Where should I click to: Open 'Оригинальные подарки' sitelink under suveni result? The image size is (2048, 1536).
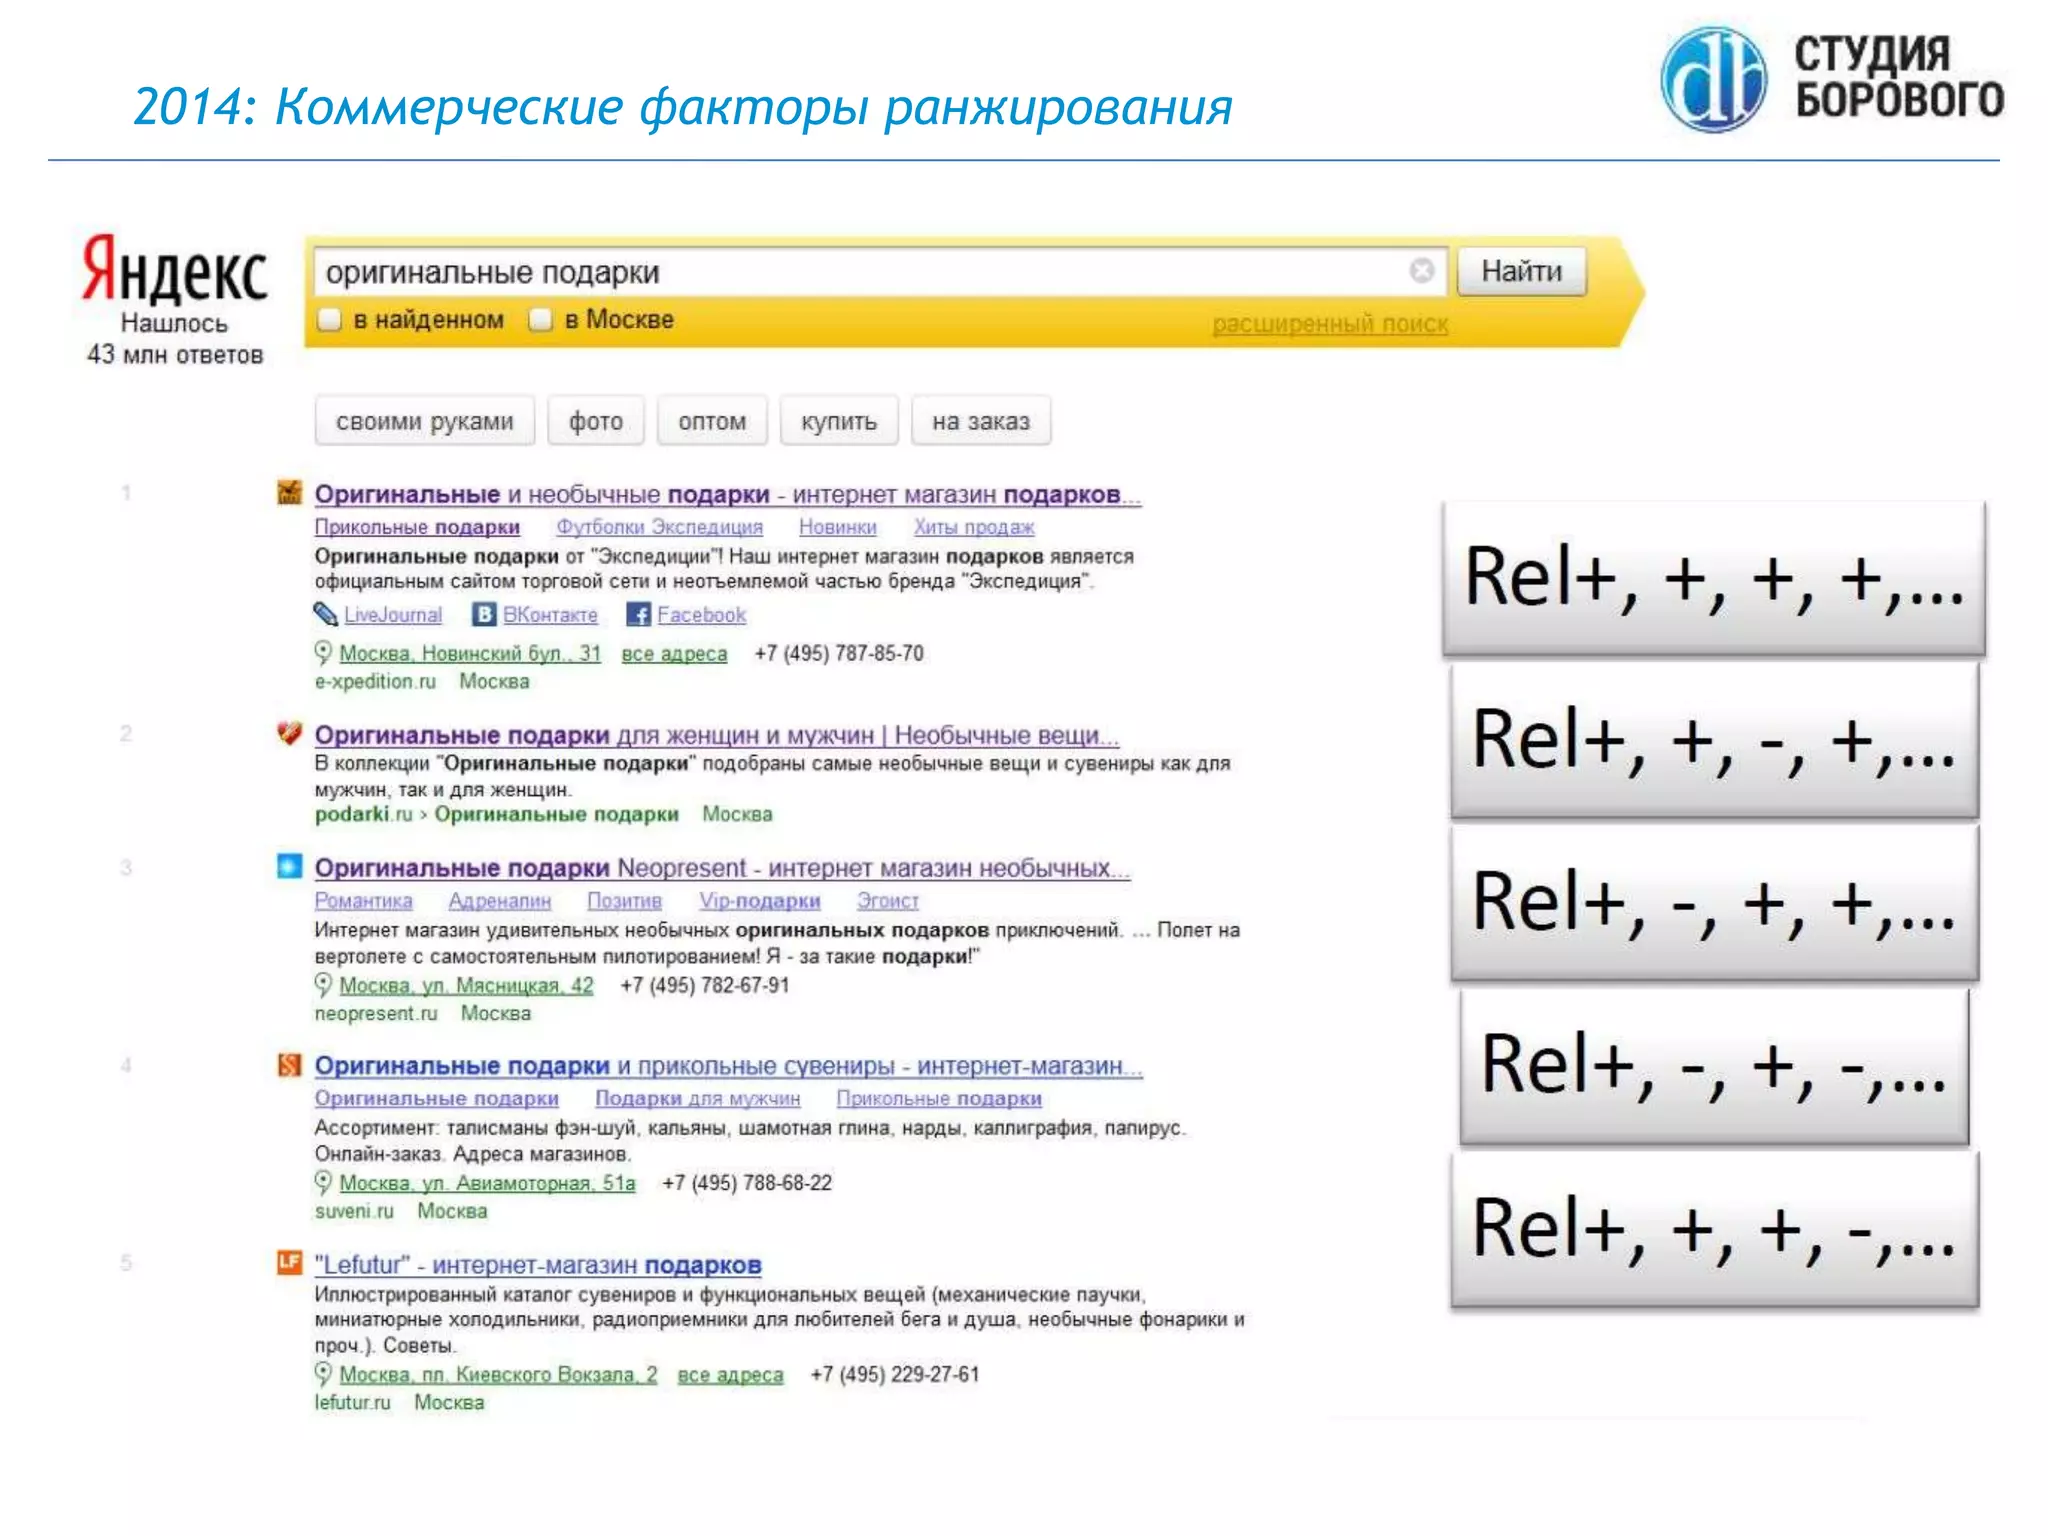point(437,1099)
